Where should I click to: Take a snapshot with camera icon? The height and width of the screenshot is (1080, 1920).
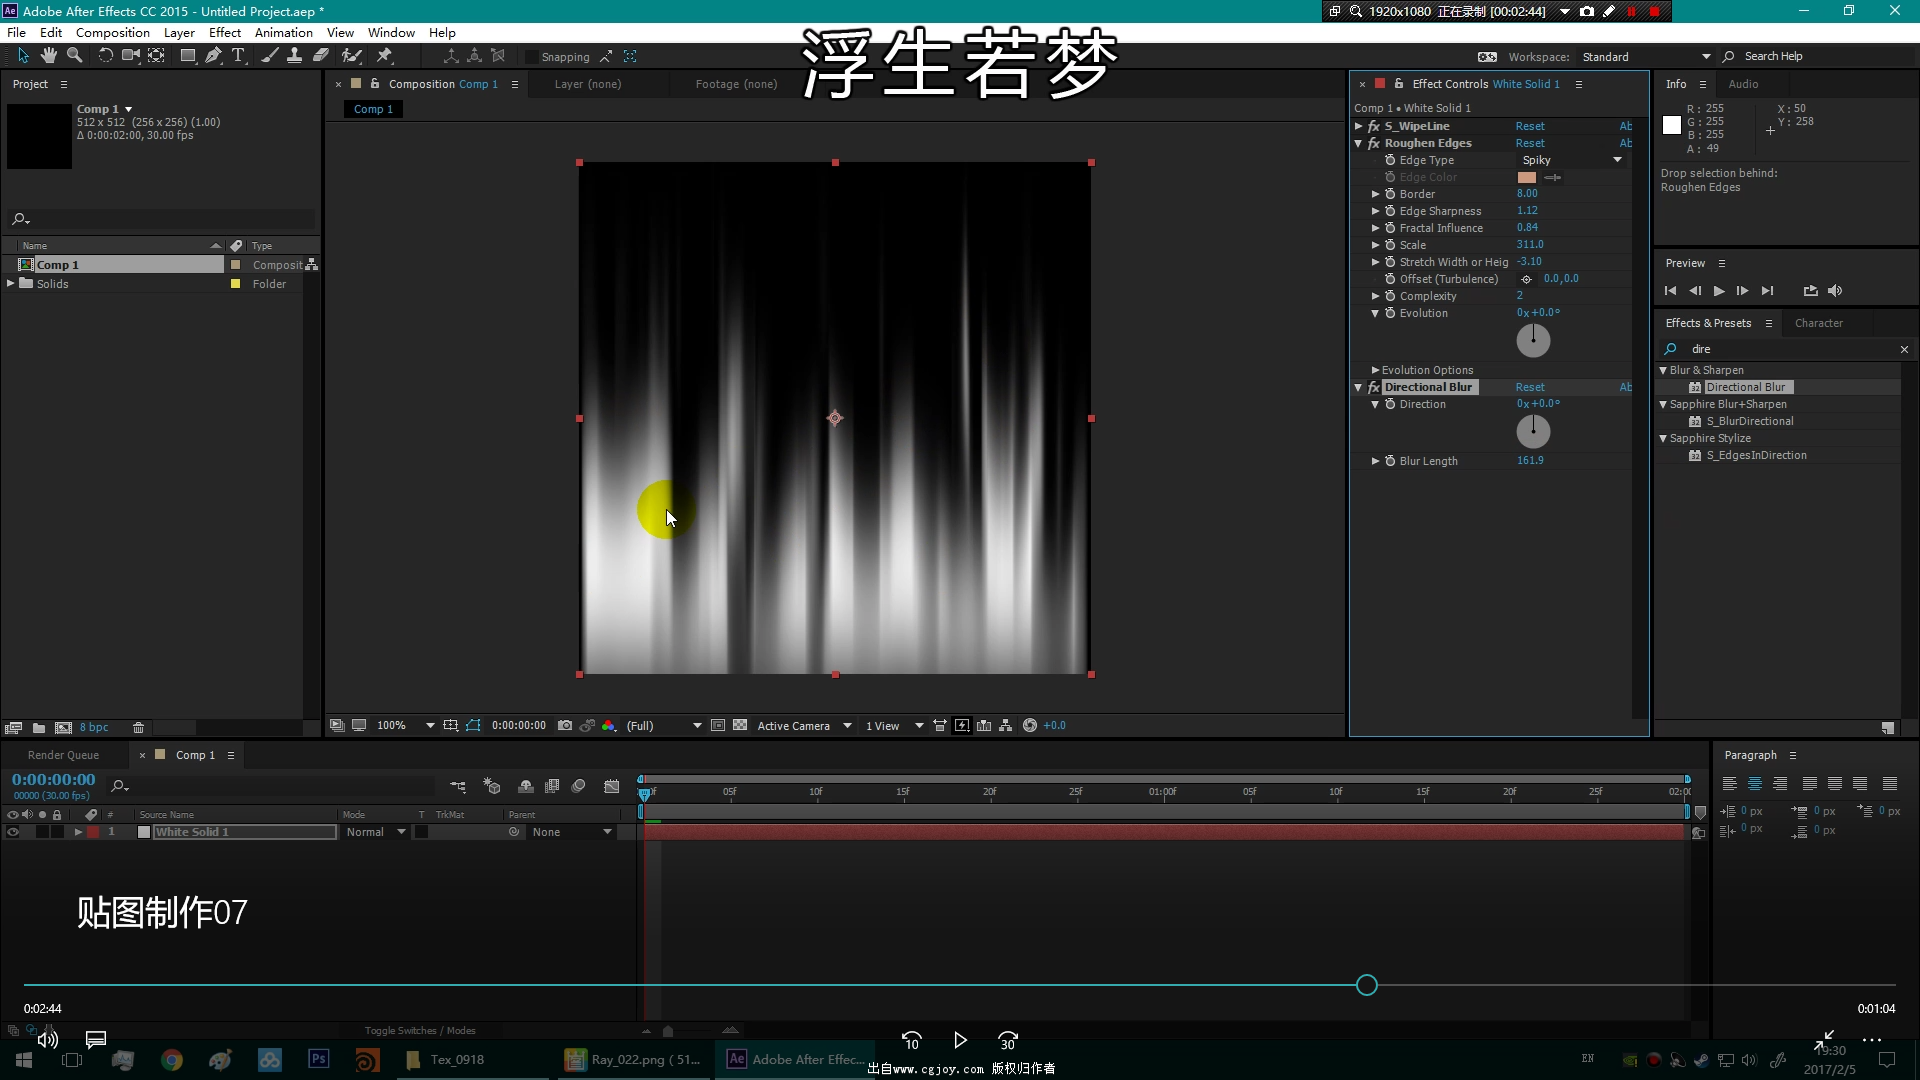[x=565, y=726]
